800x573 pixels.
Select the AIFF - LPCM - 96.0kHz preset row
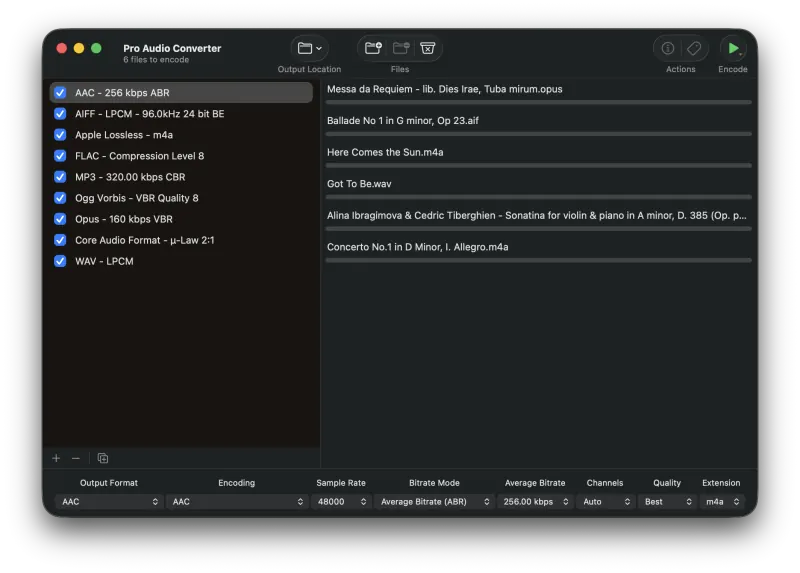coord(181,114)
